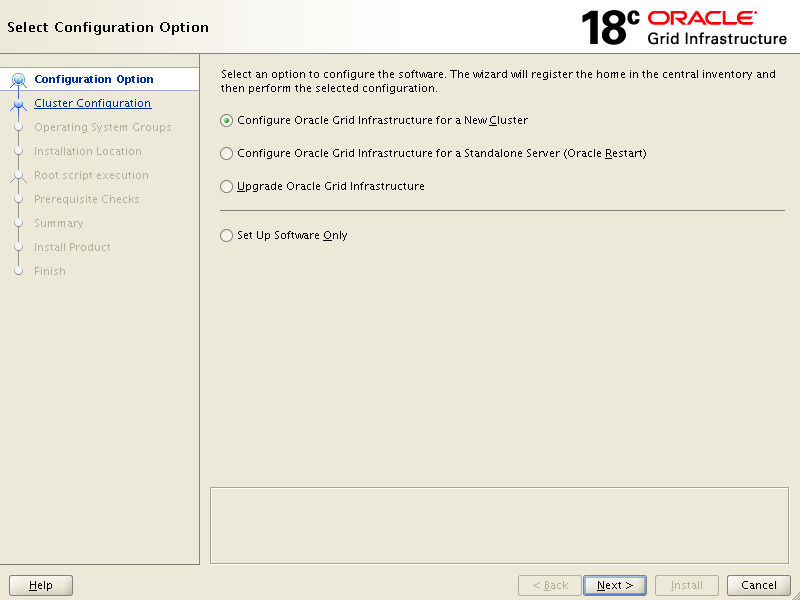Screen dimensions: 800x600
Task: Click the Root script execution step marker
Action: (19, 176)
